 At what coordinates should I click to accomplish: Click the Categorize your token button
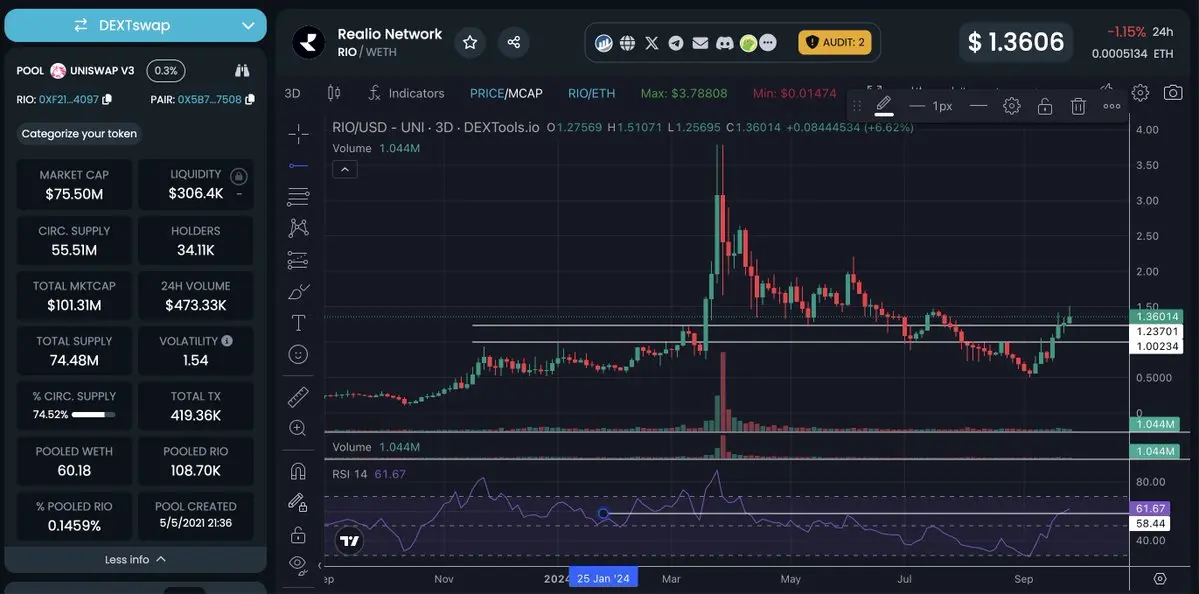[x=80, y=134]
